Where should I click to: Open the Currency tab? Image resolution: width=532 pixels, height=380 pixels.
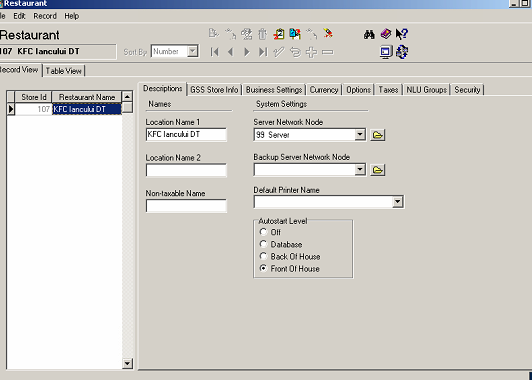click(x=324, y=90)
